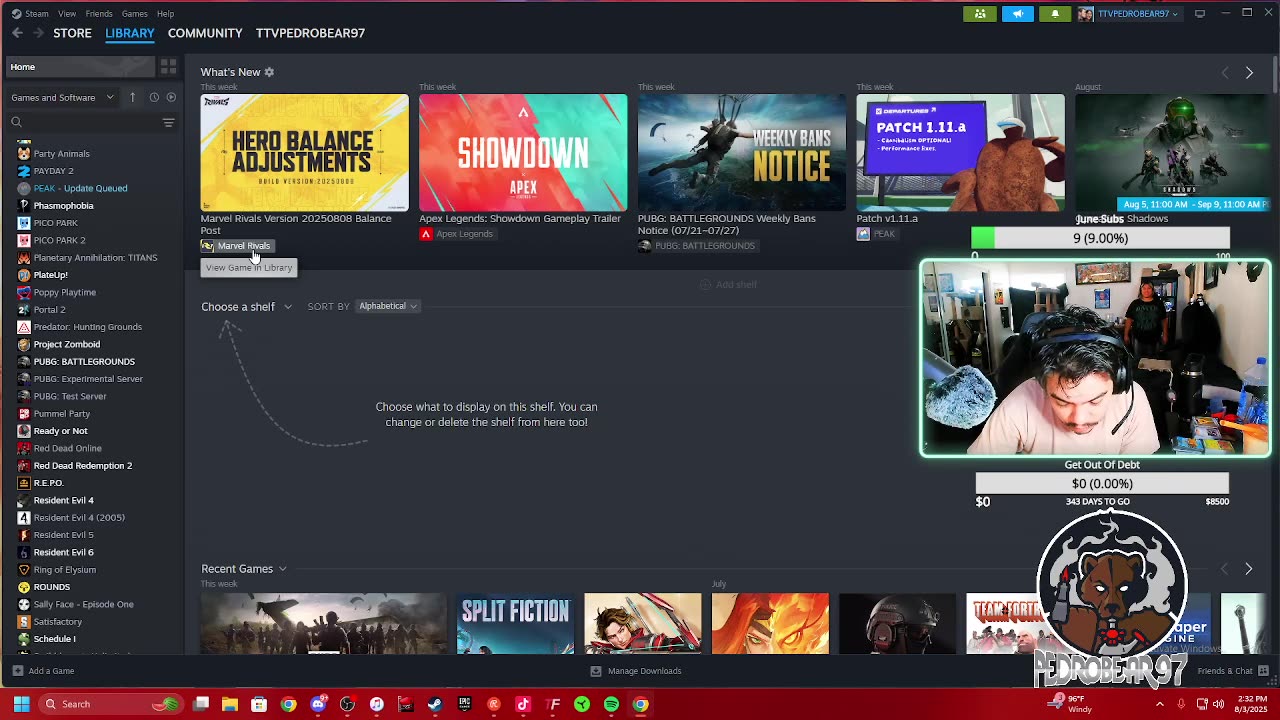This screenshot has width=1280, height=720.
Task: Open Patch 1.11.a PEAK news thumbnail
Action: point(960,153)
